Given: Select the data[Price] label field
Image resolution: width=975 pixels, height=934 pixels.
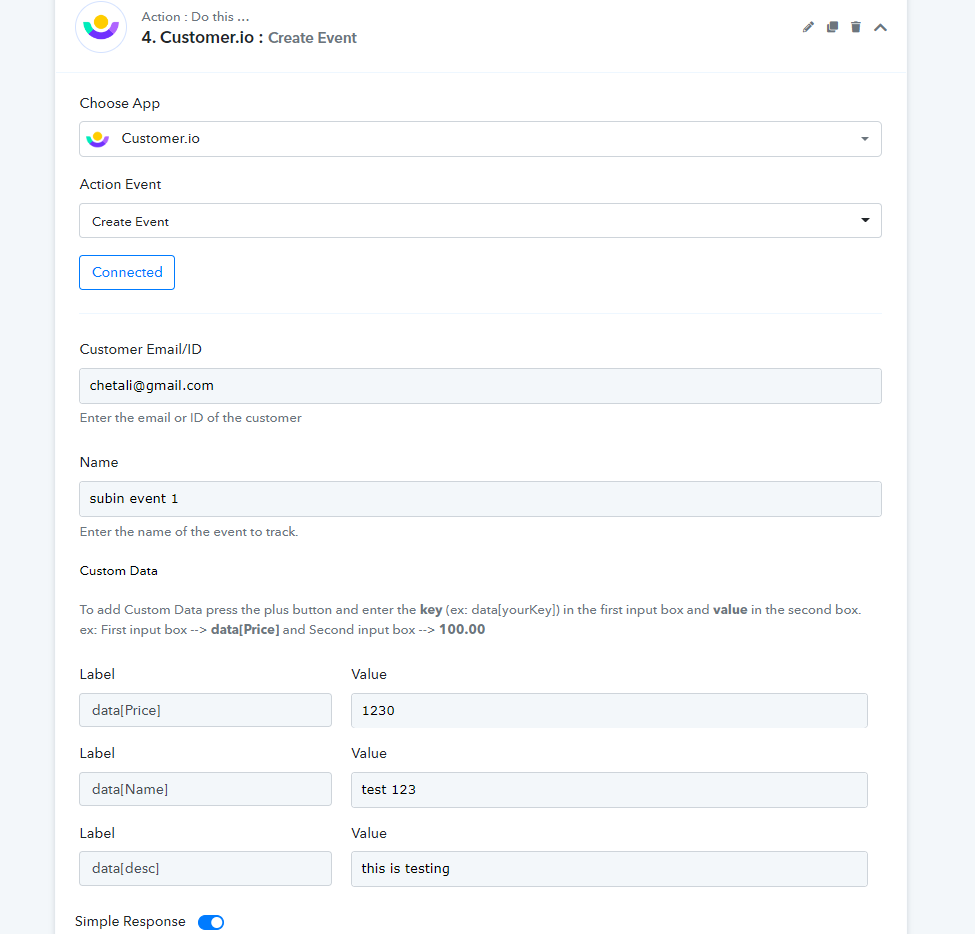Looking at the screenshot, I should 205,710.
